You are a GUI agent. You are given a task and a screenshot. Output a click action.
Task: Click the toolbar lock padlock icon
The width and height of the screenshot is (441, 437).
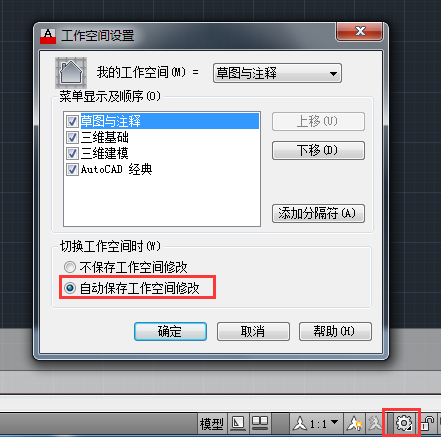pyautogui.click(x=427, y=423)
